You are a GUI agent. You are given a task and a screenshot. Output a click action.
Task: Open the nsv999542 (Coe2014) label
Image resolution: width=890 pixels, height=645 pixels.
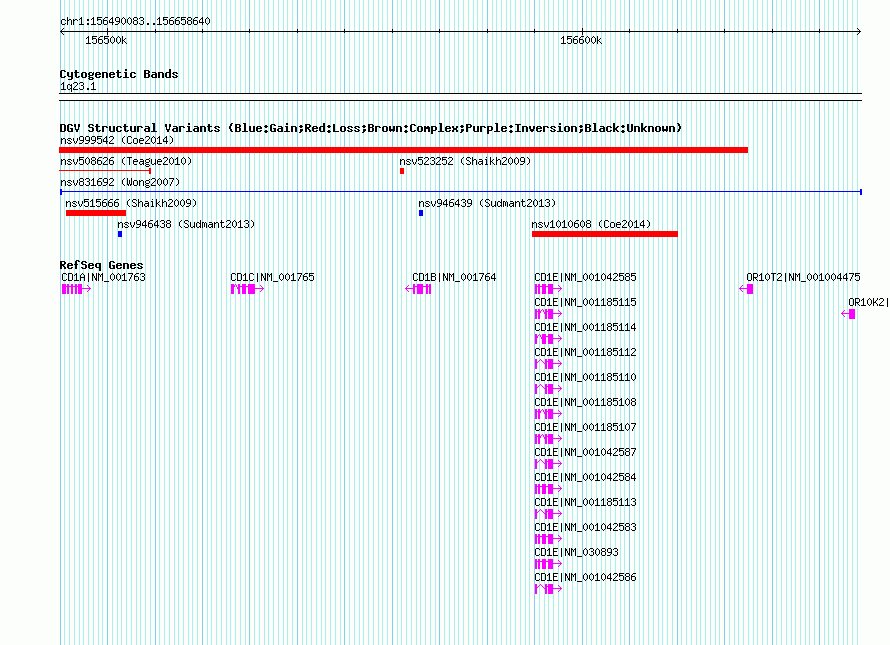coord(117,140)
